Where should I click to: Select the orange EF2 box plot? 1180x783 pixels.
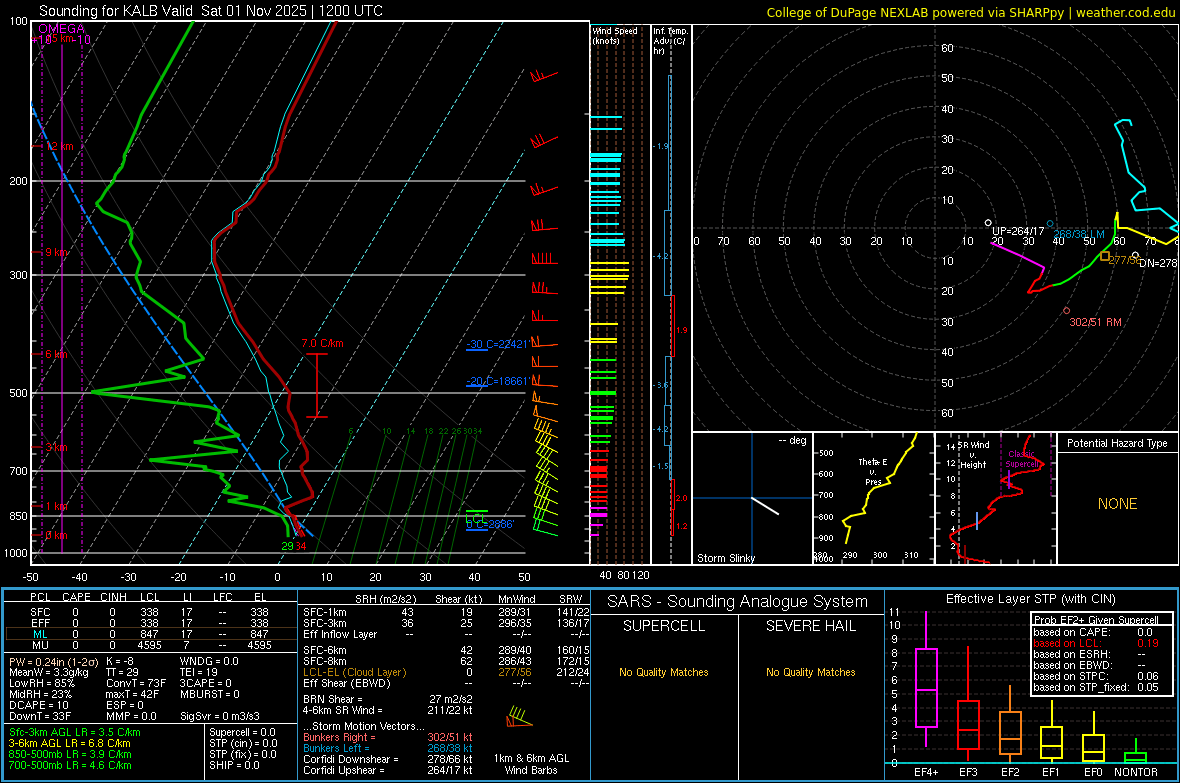pos(1010,725)
